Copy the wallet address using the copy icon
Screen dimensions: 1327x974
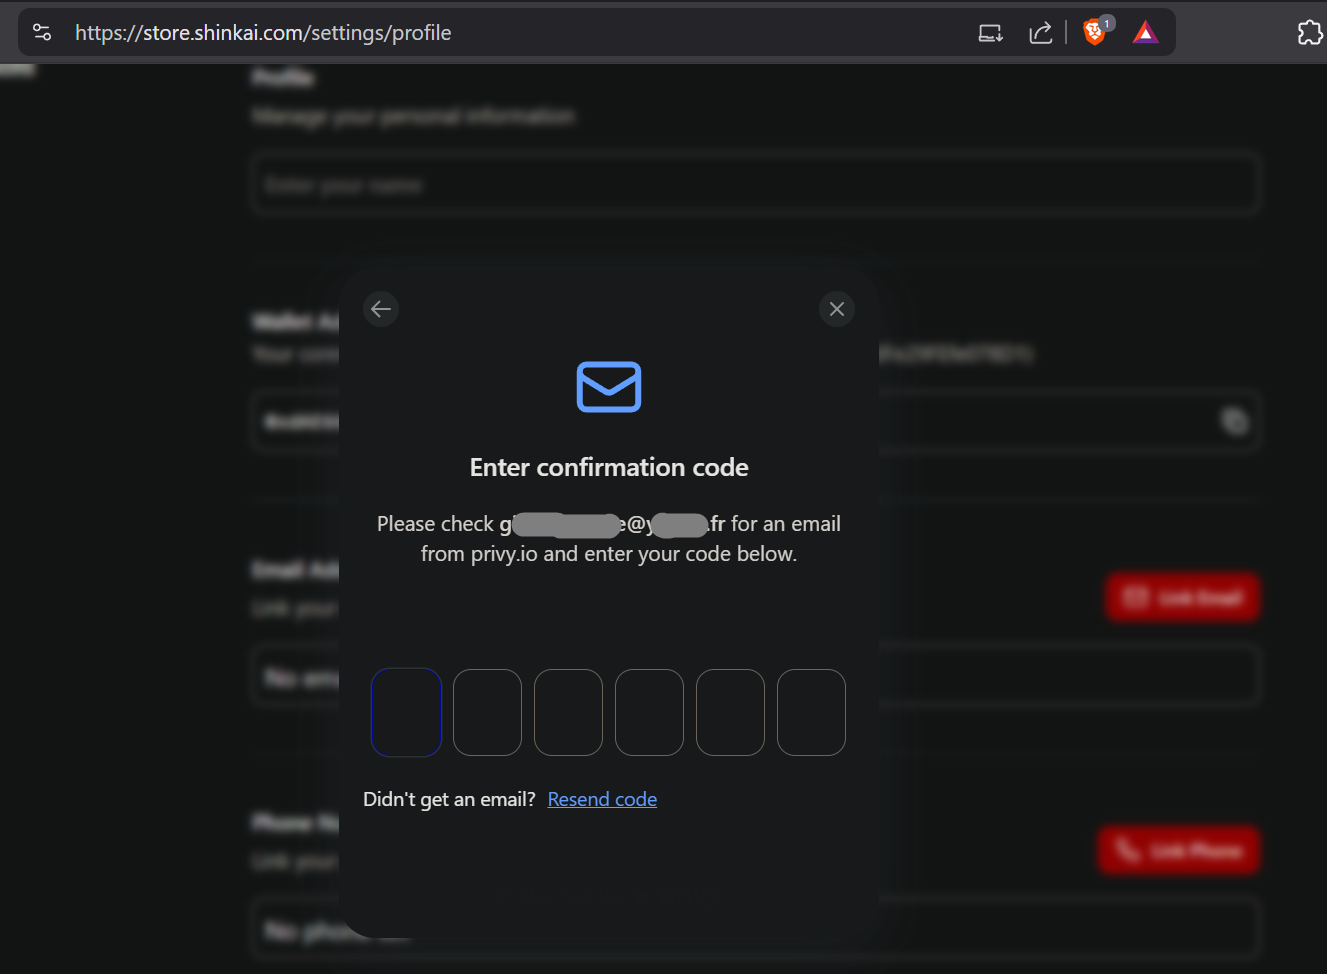[x=1235, y=421]
